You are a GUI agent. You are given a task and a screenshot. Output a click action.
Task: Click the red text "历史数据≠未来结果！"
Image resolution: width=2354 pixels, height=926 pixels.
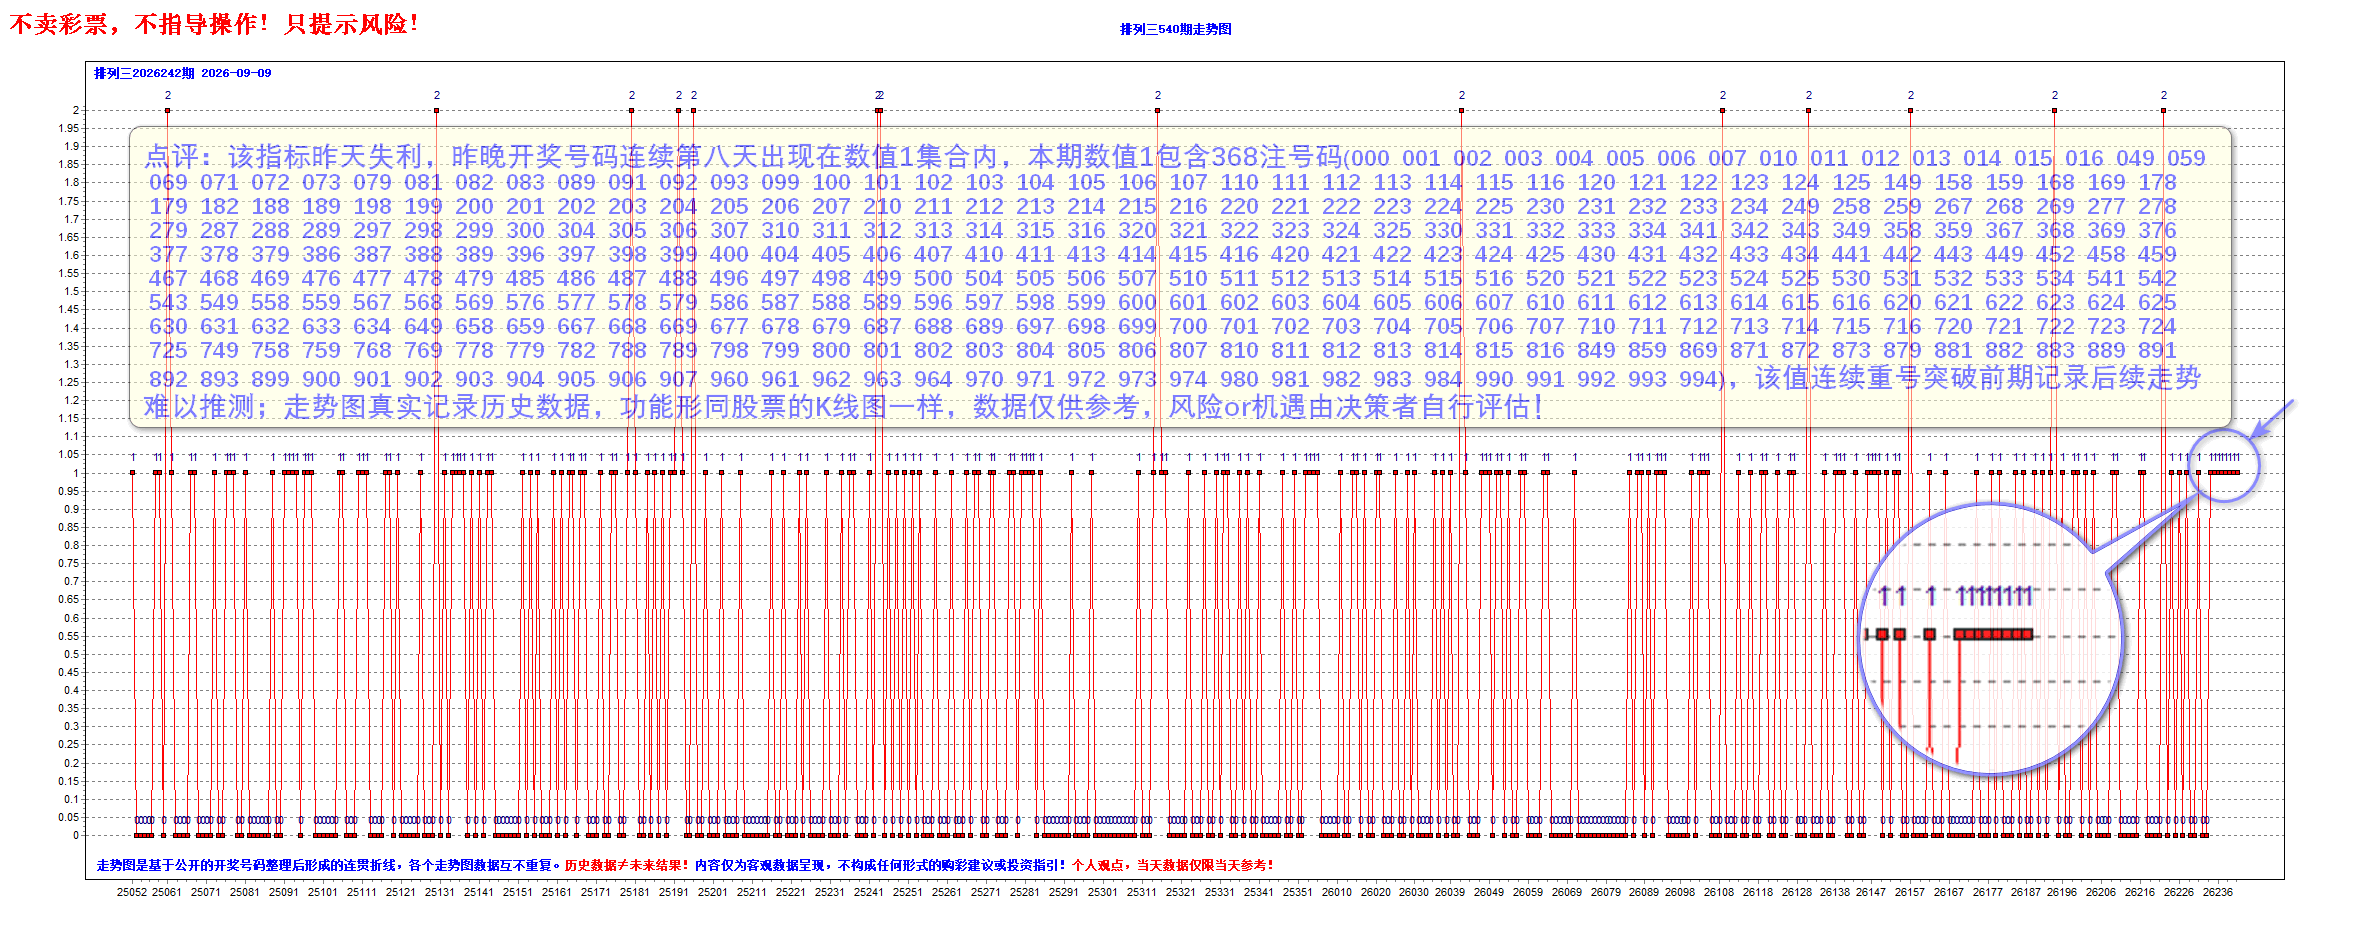tap(627, 865)
